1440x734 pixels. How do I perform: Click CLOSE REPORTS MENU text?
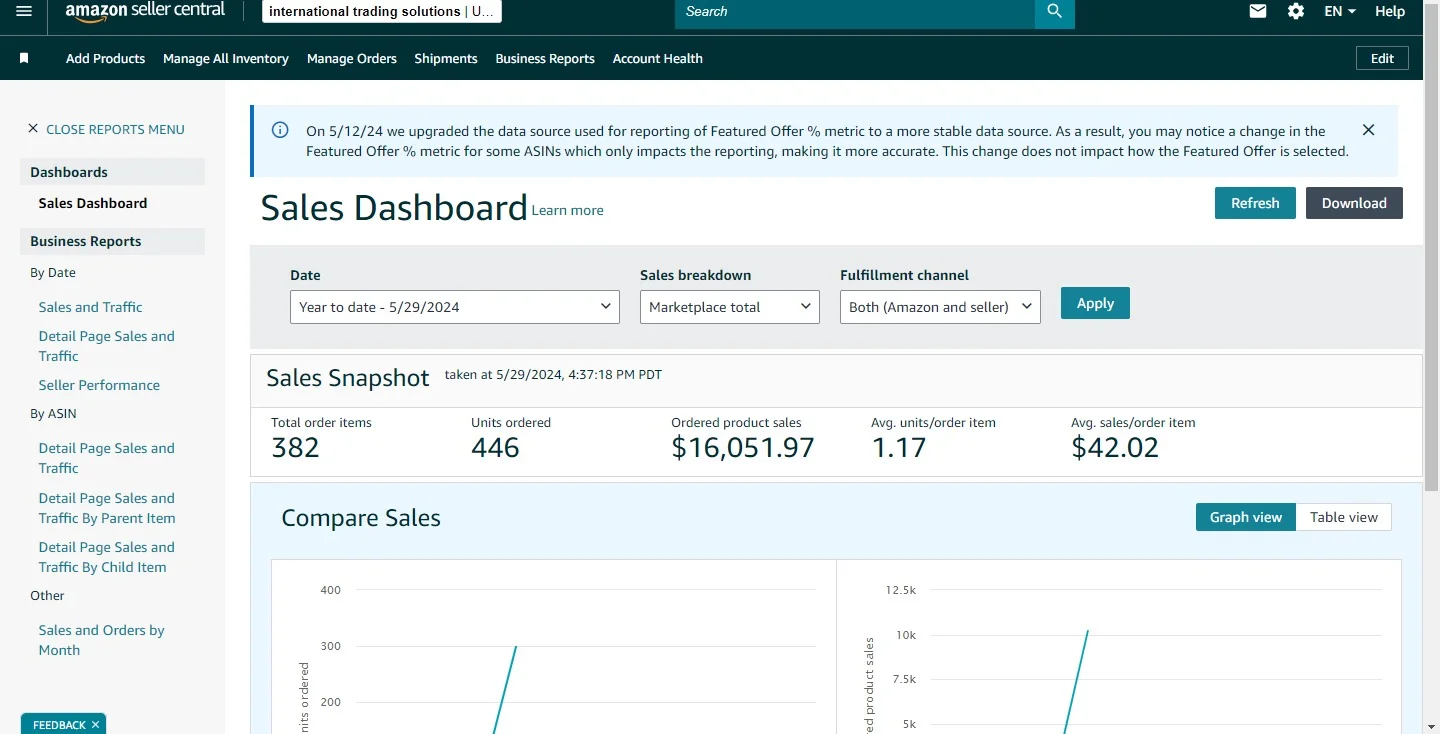point(115,129)
